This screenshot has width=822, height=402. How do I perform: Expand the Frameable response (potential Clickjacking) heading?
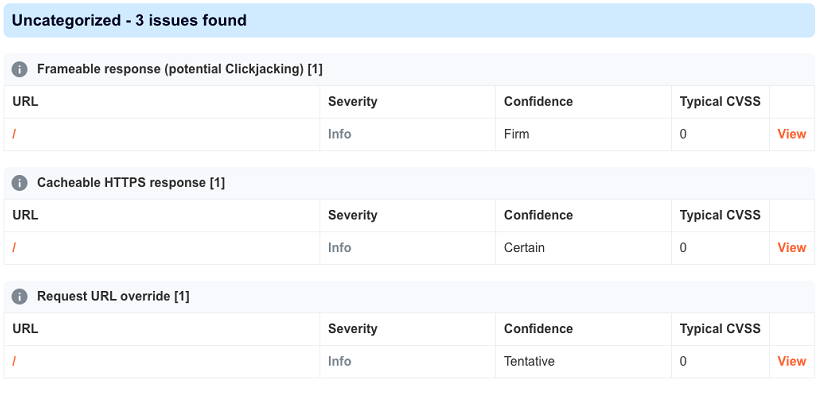pyautogui.click(x=180, y=69)
